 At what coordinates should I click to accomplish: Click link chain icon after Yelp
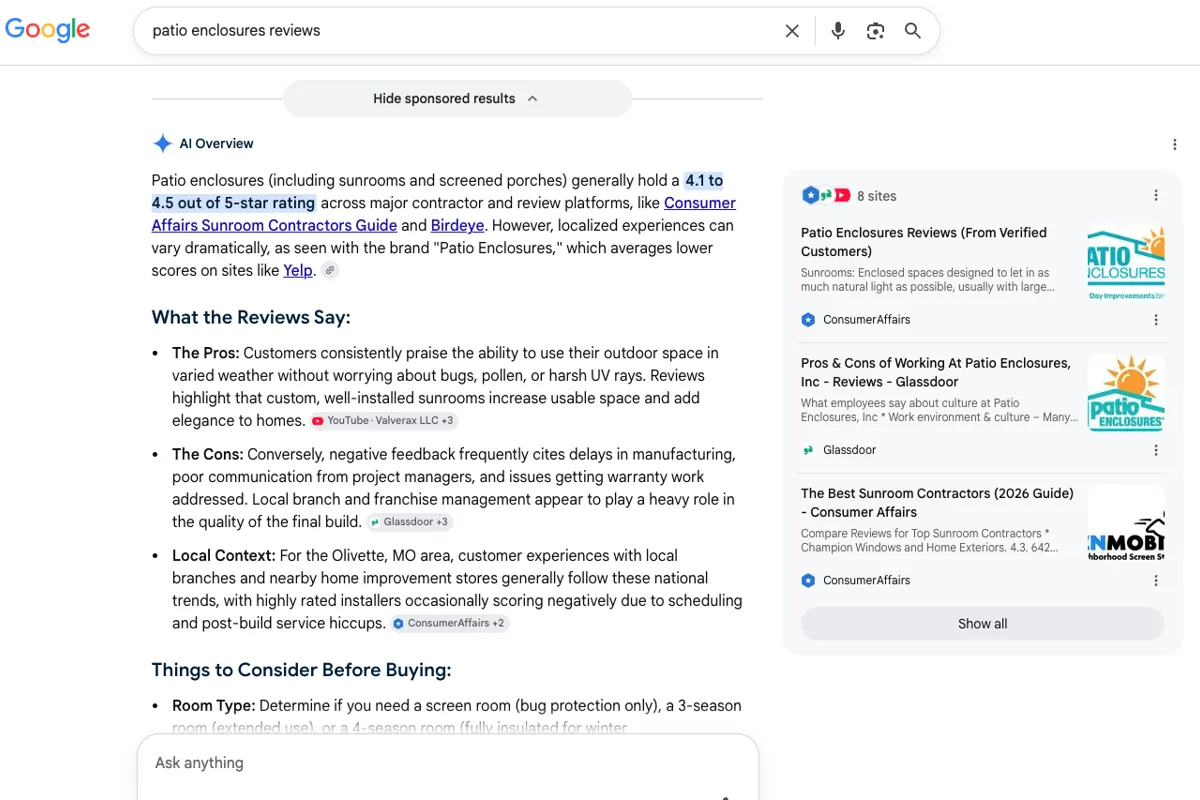coord(329,271)
